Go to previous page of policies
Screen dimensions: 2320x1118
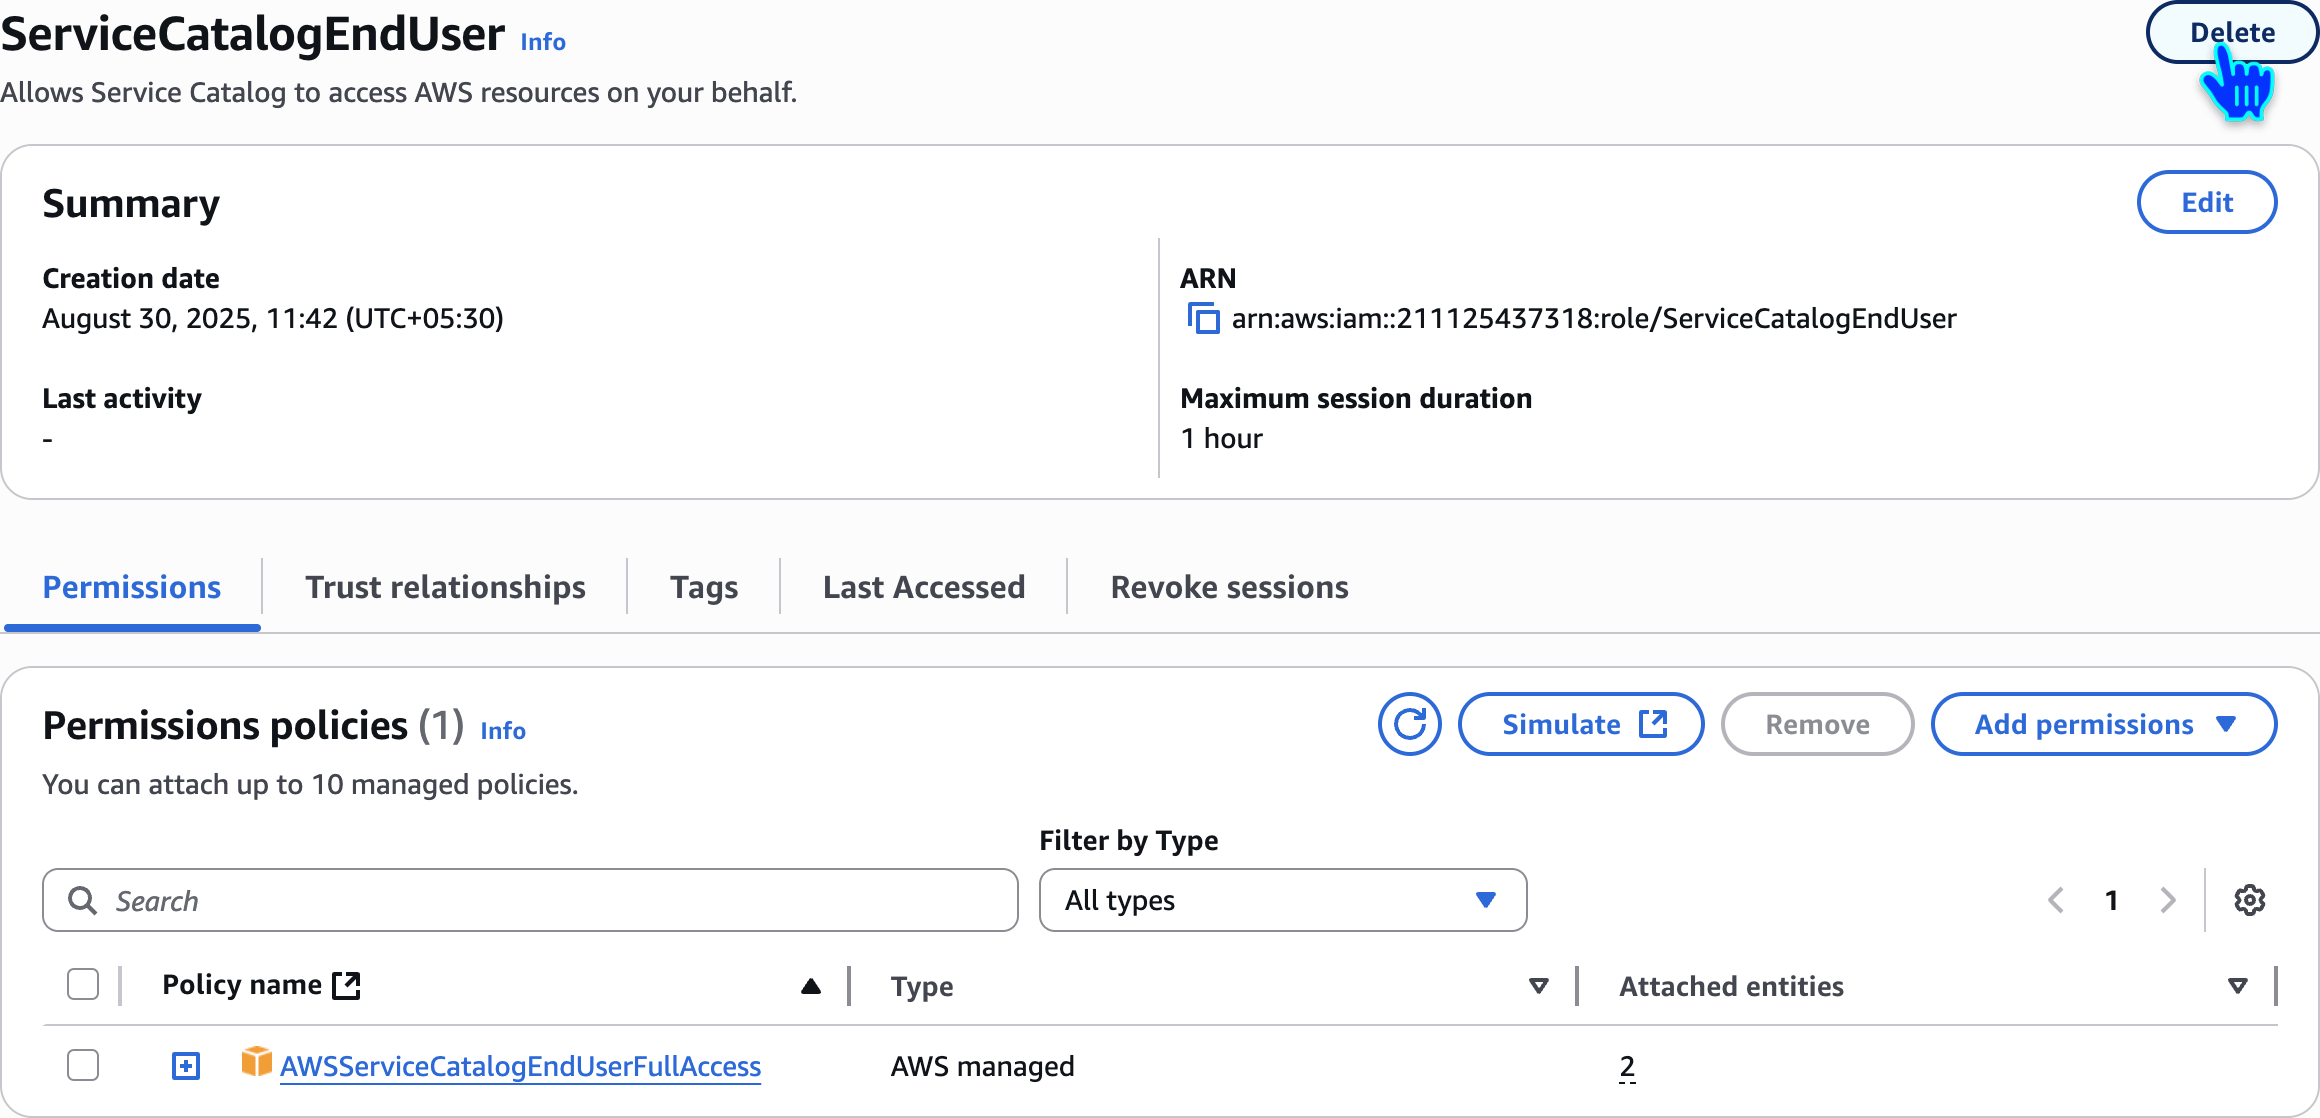pyautogui.click(x=2056, y=900)
